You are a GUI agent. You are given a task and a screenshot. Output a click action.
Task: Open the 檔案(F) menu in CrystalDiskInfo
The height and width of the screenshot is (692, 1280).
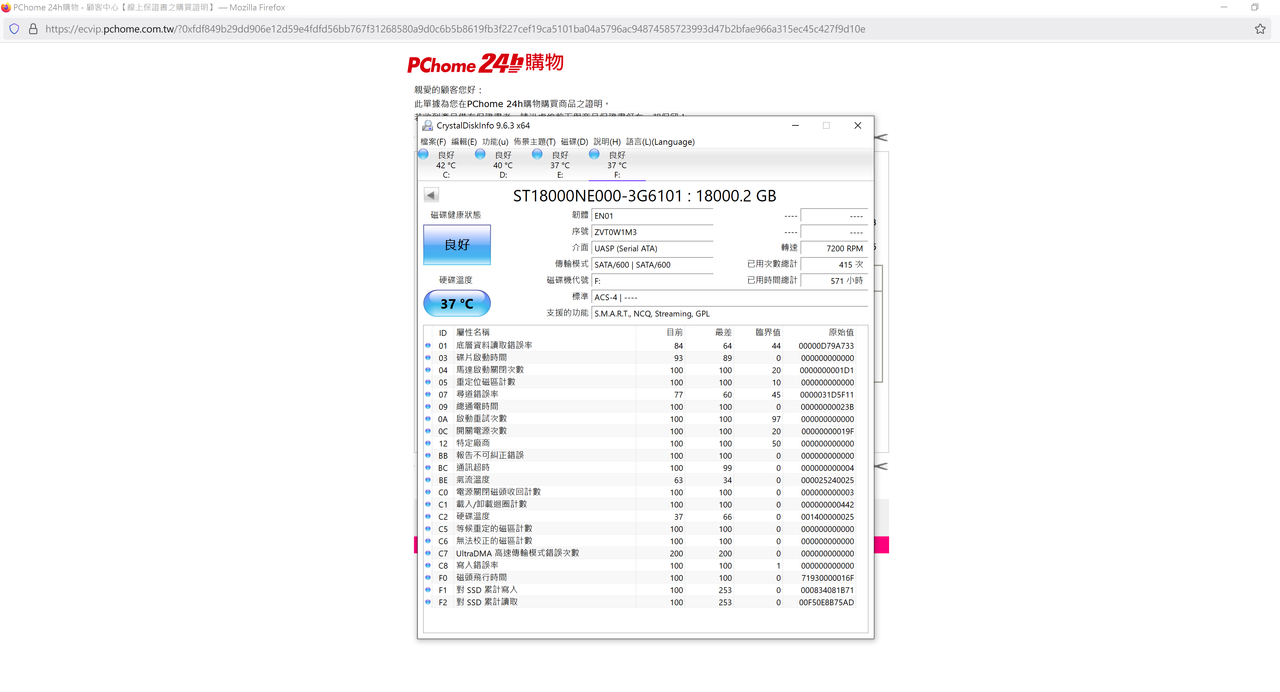coord(433,142)
